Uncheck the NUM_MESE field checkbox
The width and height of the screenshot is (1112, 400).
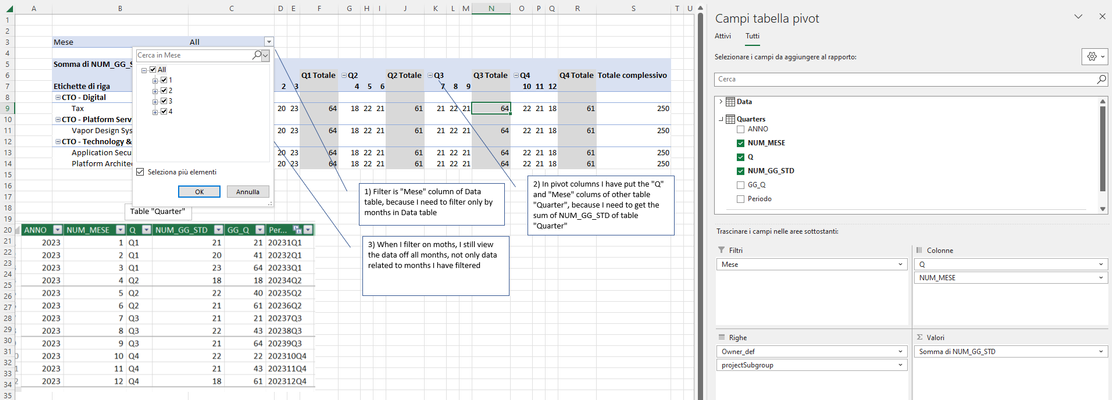741,143
